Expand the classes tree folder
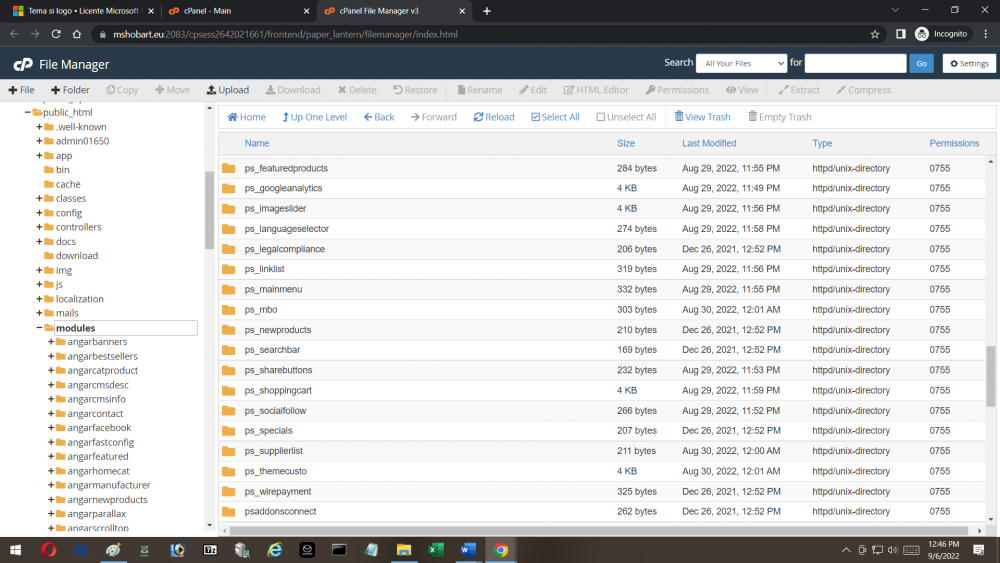Screen dimensions: 1000x563 39,198
